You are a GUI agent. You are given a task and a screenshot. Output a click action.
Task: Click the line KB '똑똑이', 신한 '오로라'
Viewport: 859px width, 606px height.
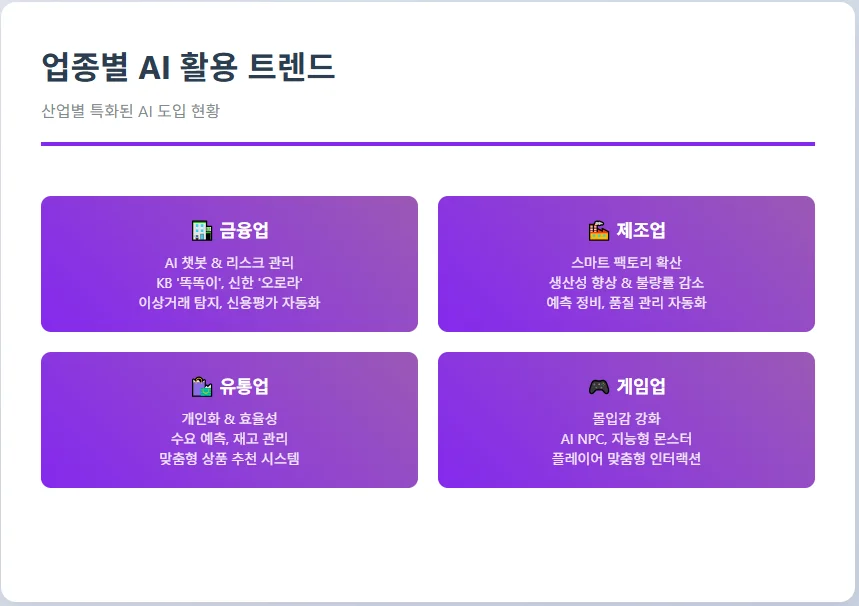point(229,282)
